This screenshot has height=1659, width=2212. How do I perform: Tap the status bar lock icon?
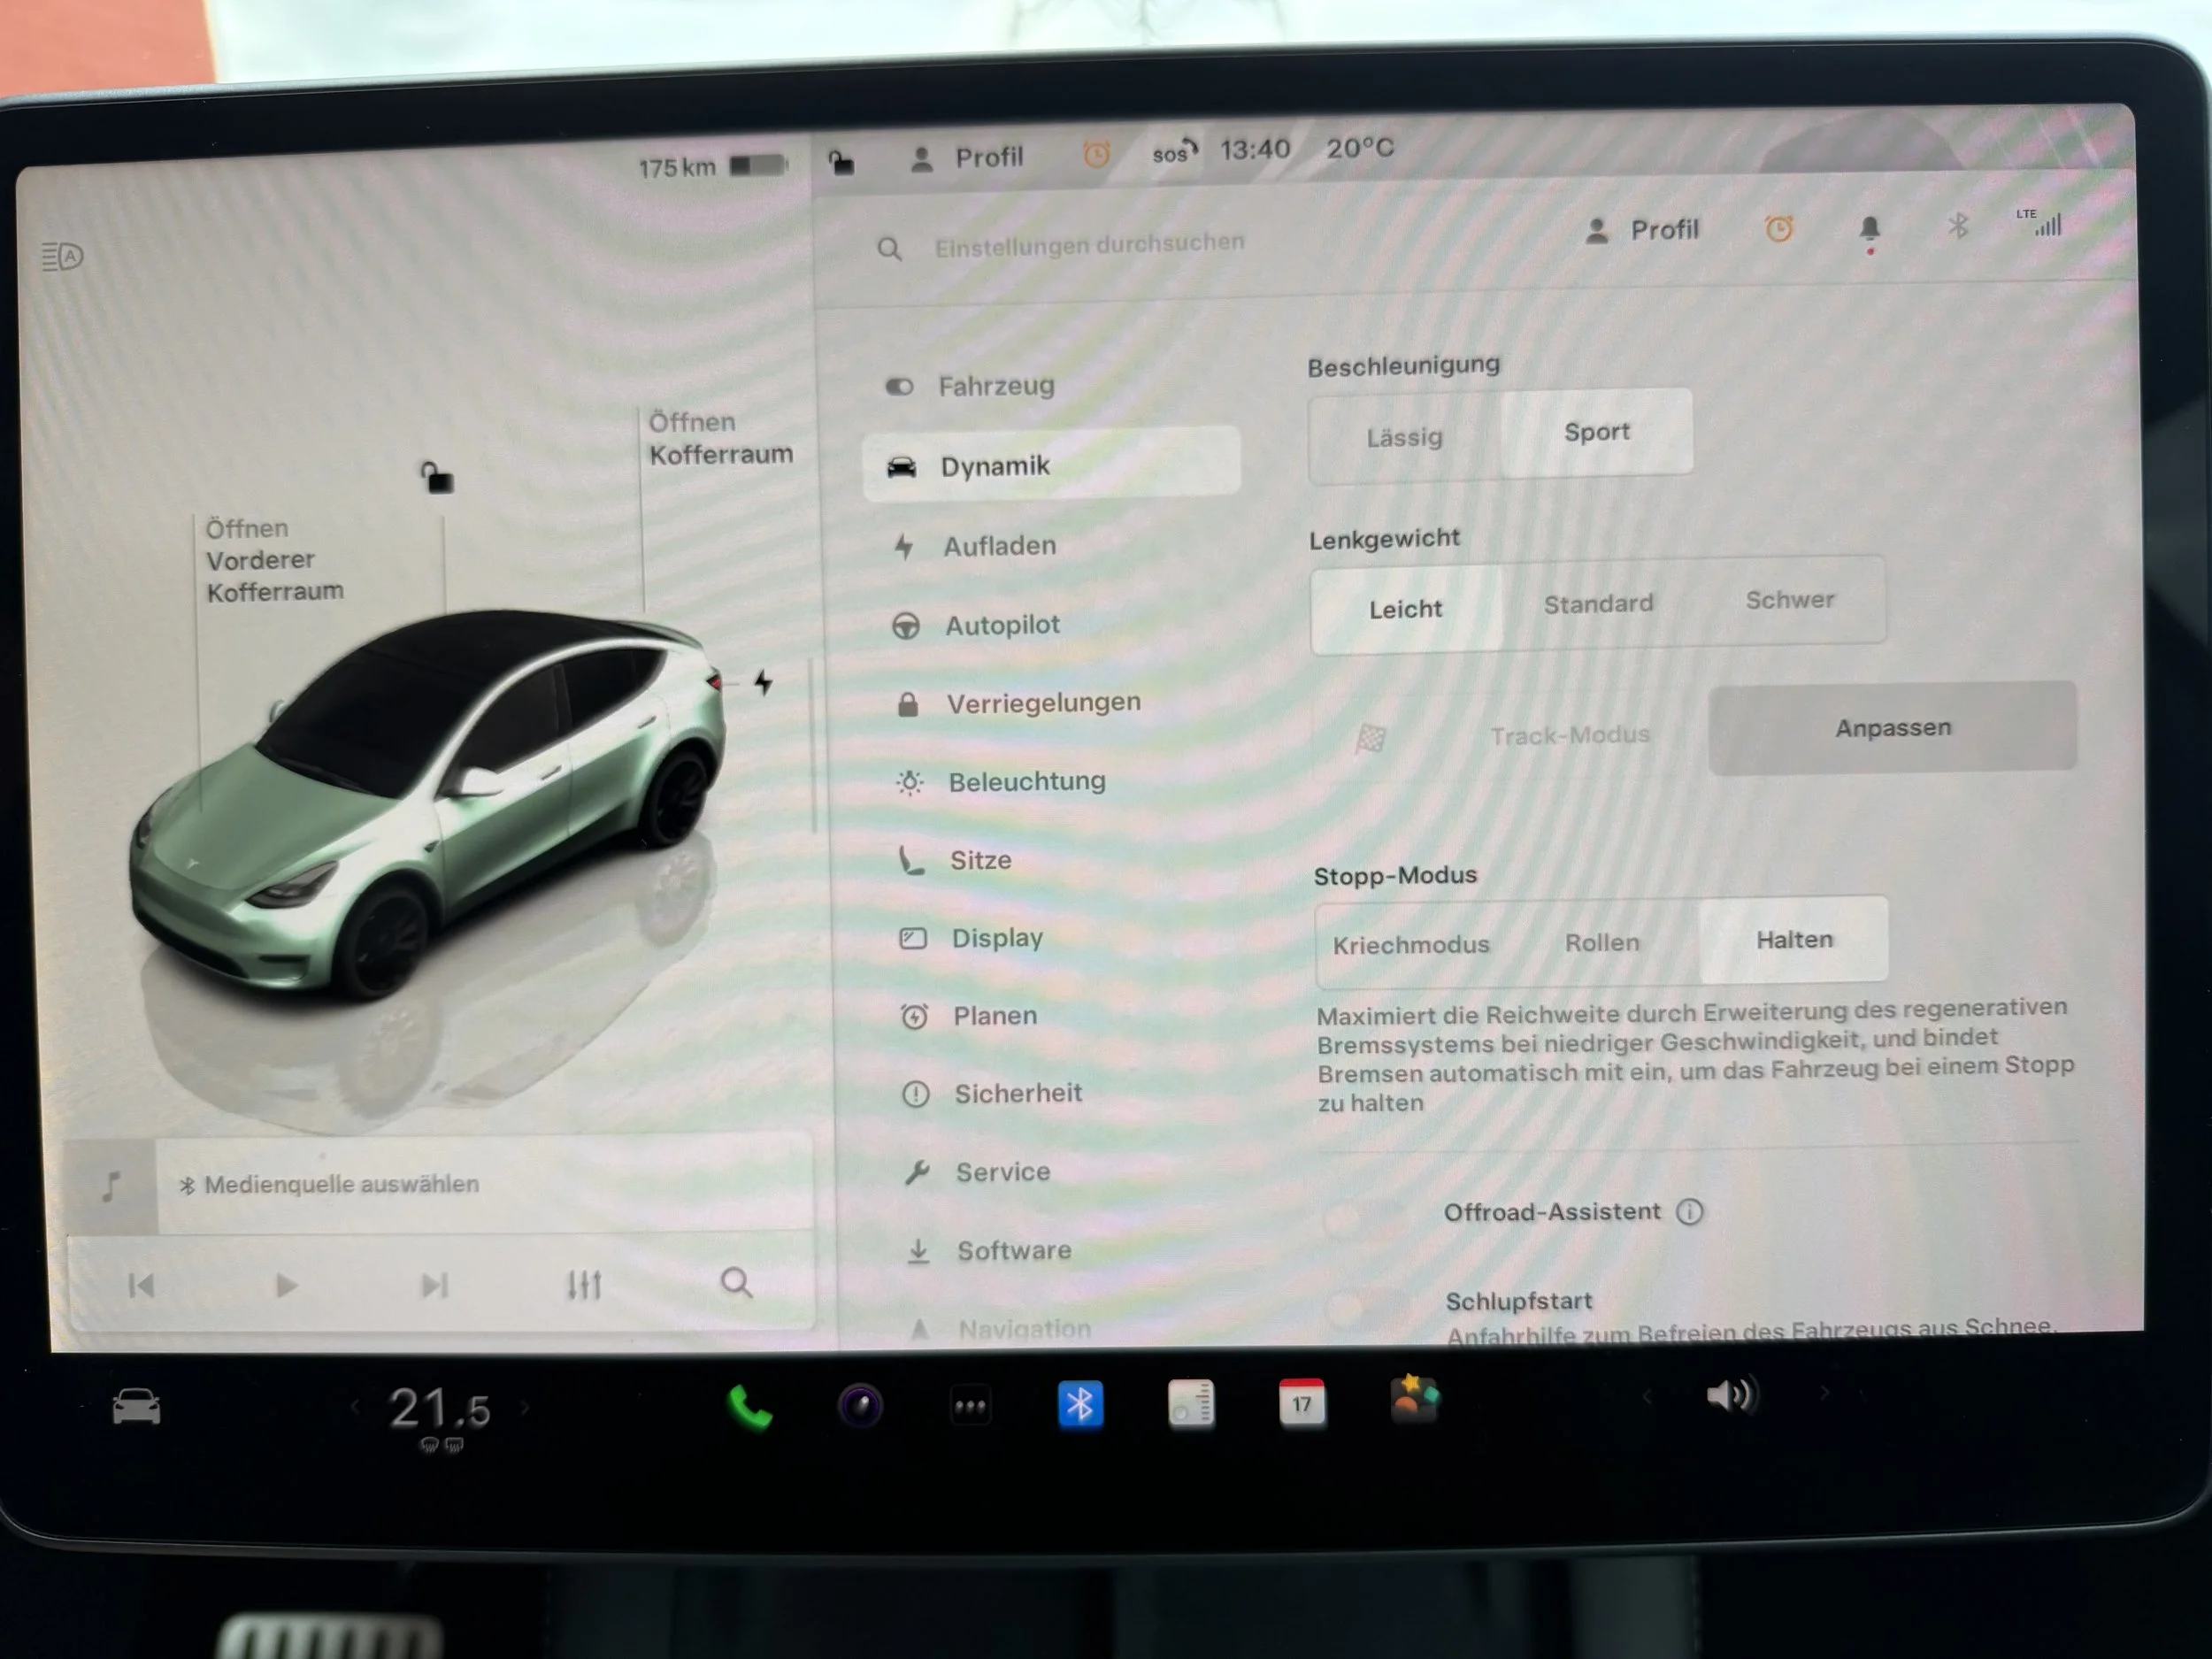click(841, 162)
